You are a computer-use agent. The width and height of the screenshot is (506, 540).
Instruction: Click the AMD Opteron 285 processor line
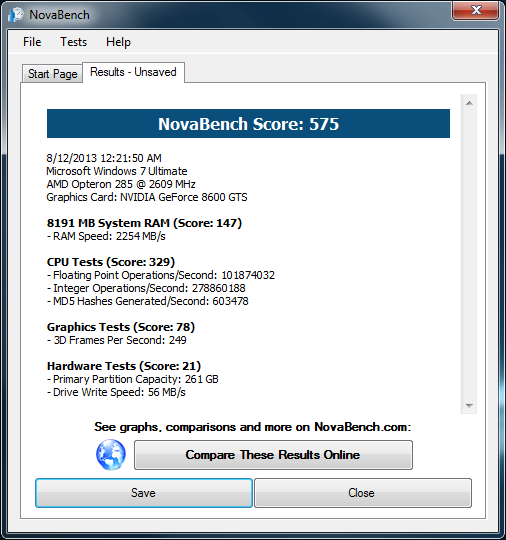point(121,184)
